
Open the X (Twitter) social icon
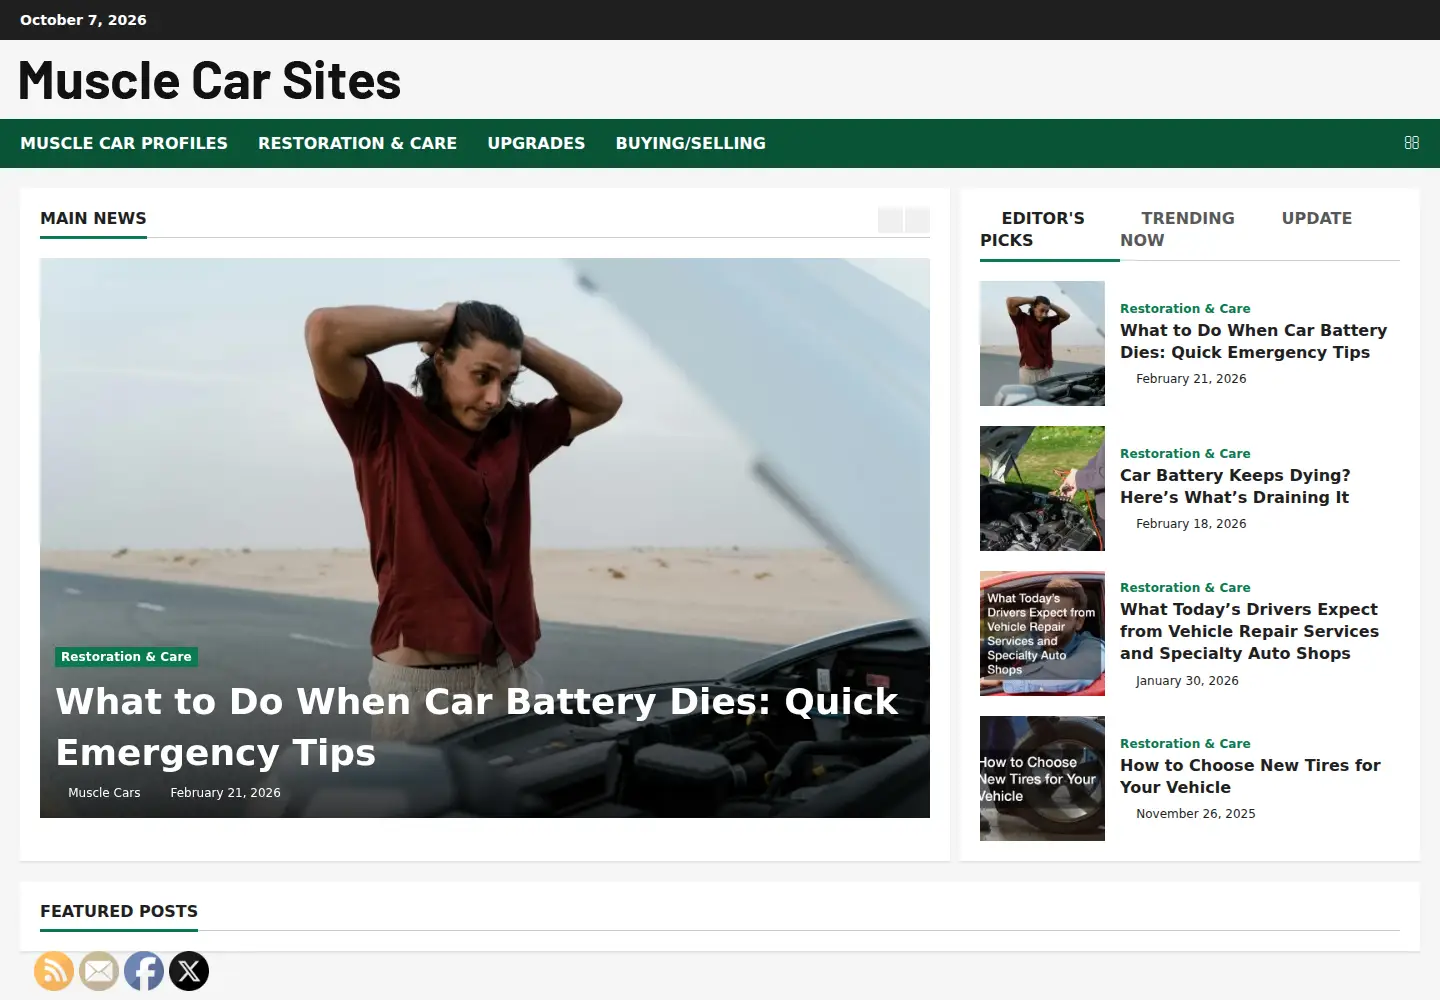tap(189, 971)
